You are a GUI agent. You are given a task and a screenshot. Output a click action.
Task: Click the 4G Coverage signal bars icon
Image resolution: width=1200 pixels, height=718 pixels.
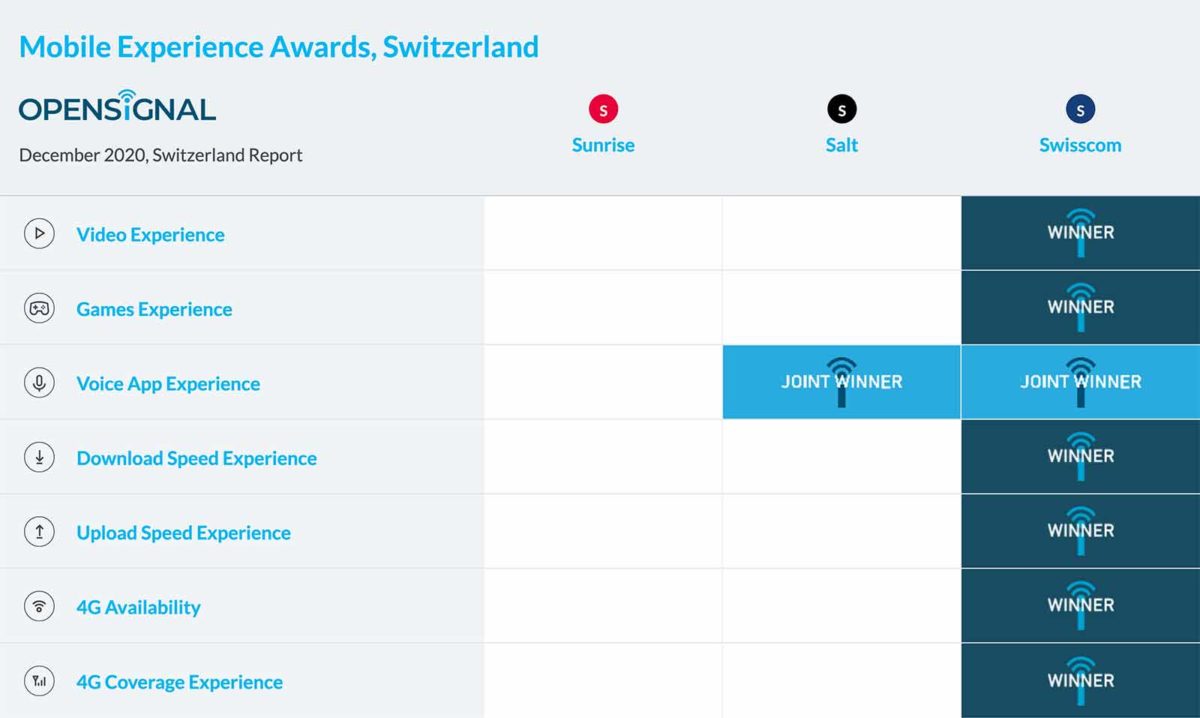click(x=39, y=682)
